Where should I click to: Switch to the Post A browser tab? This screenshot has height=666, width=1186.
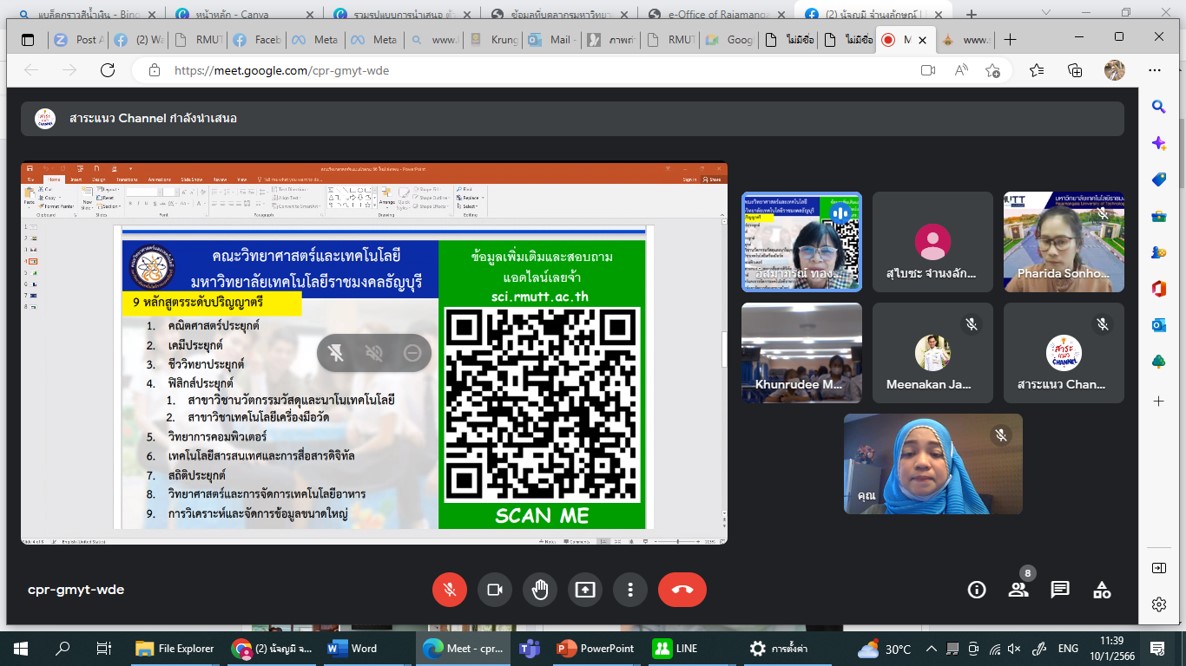tap(79, 40)
